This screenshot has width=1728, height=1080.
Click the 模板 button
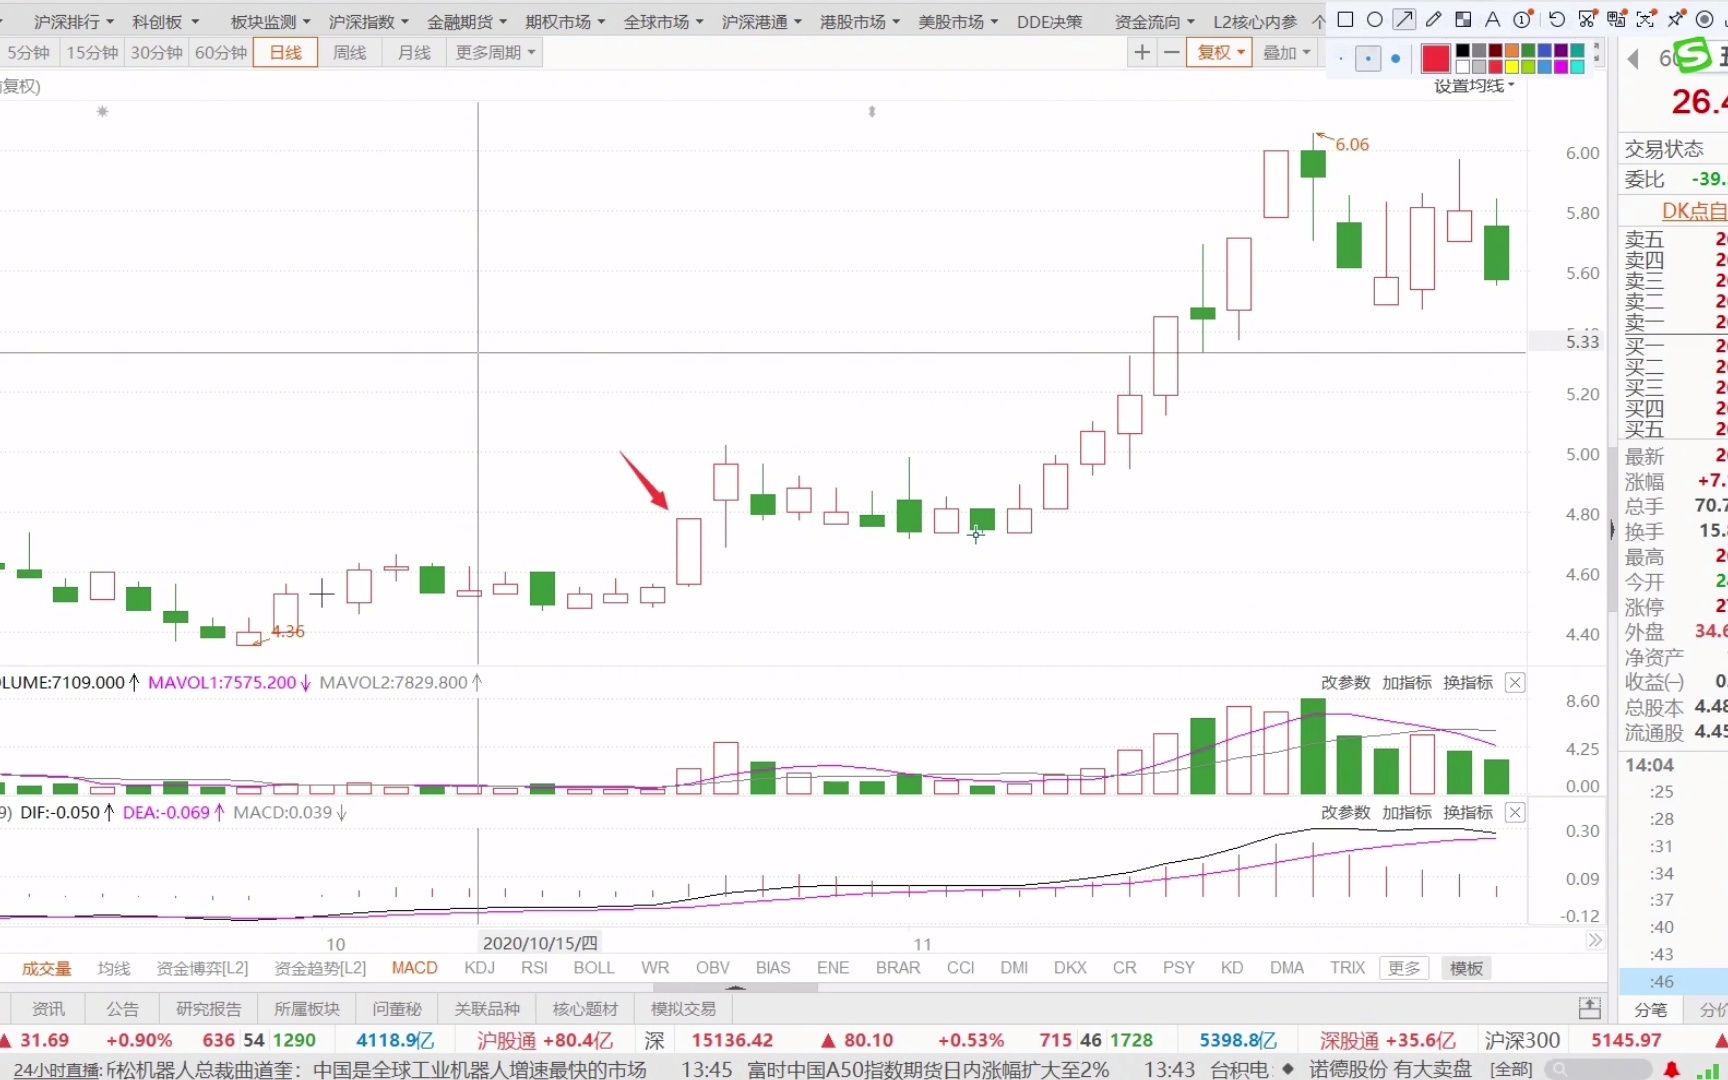[1466, 968]
